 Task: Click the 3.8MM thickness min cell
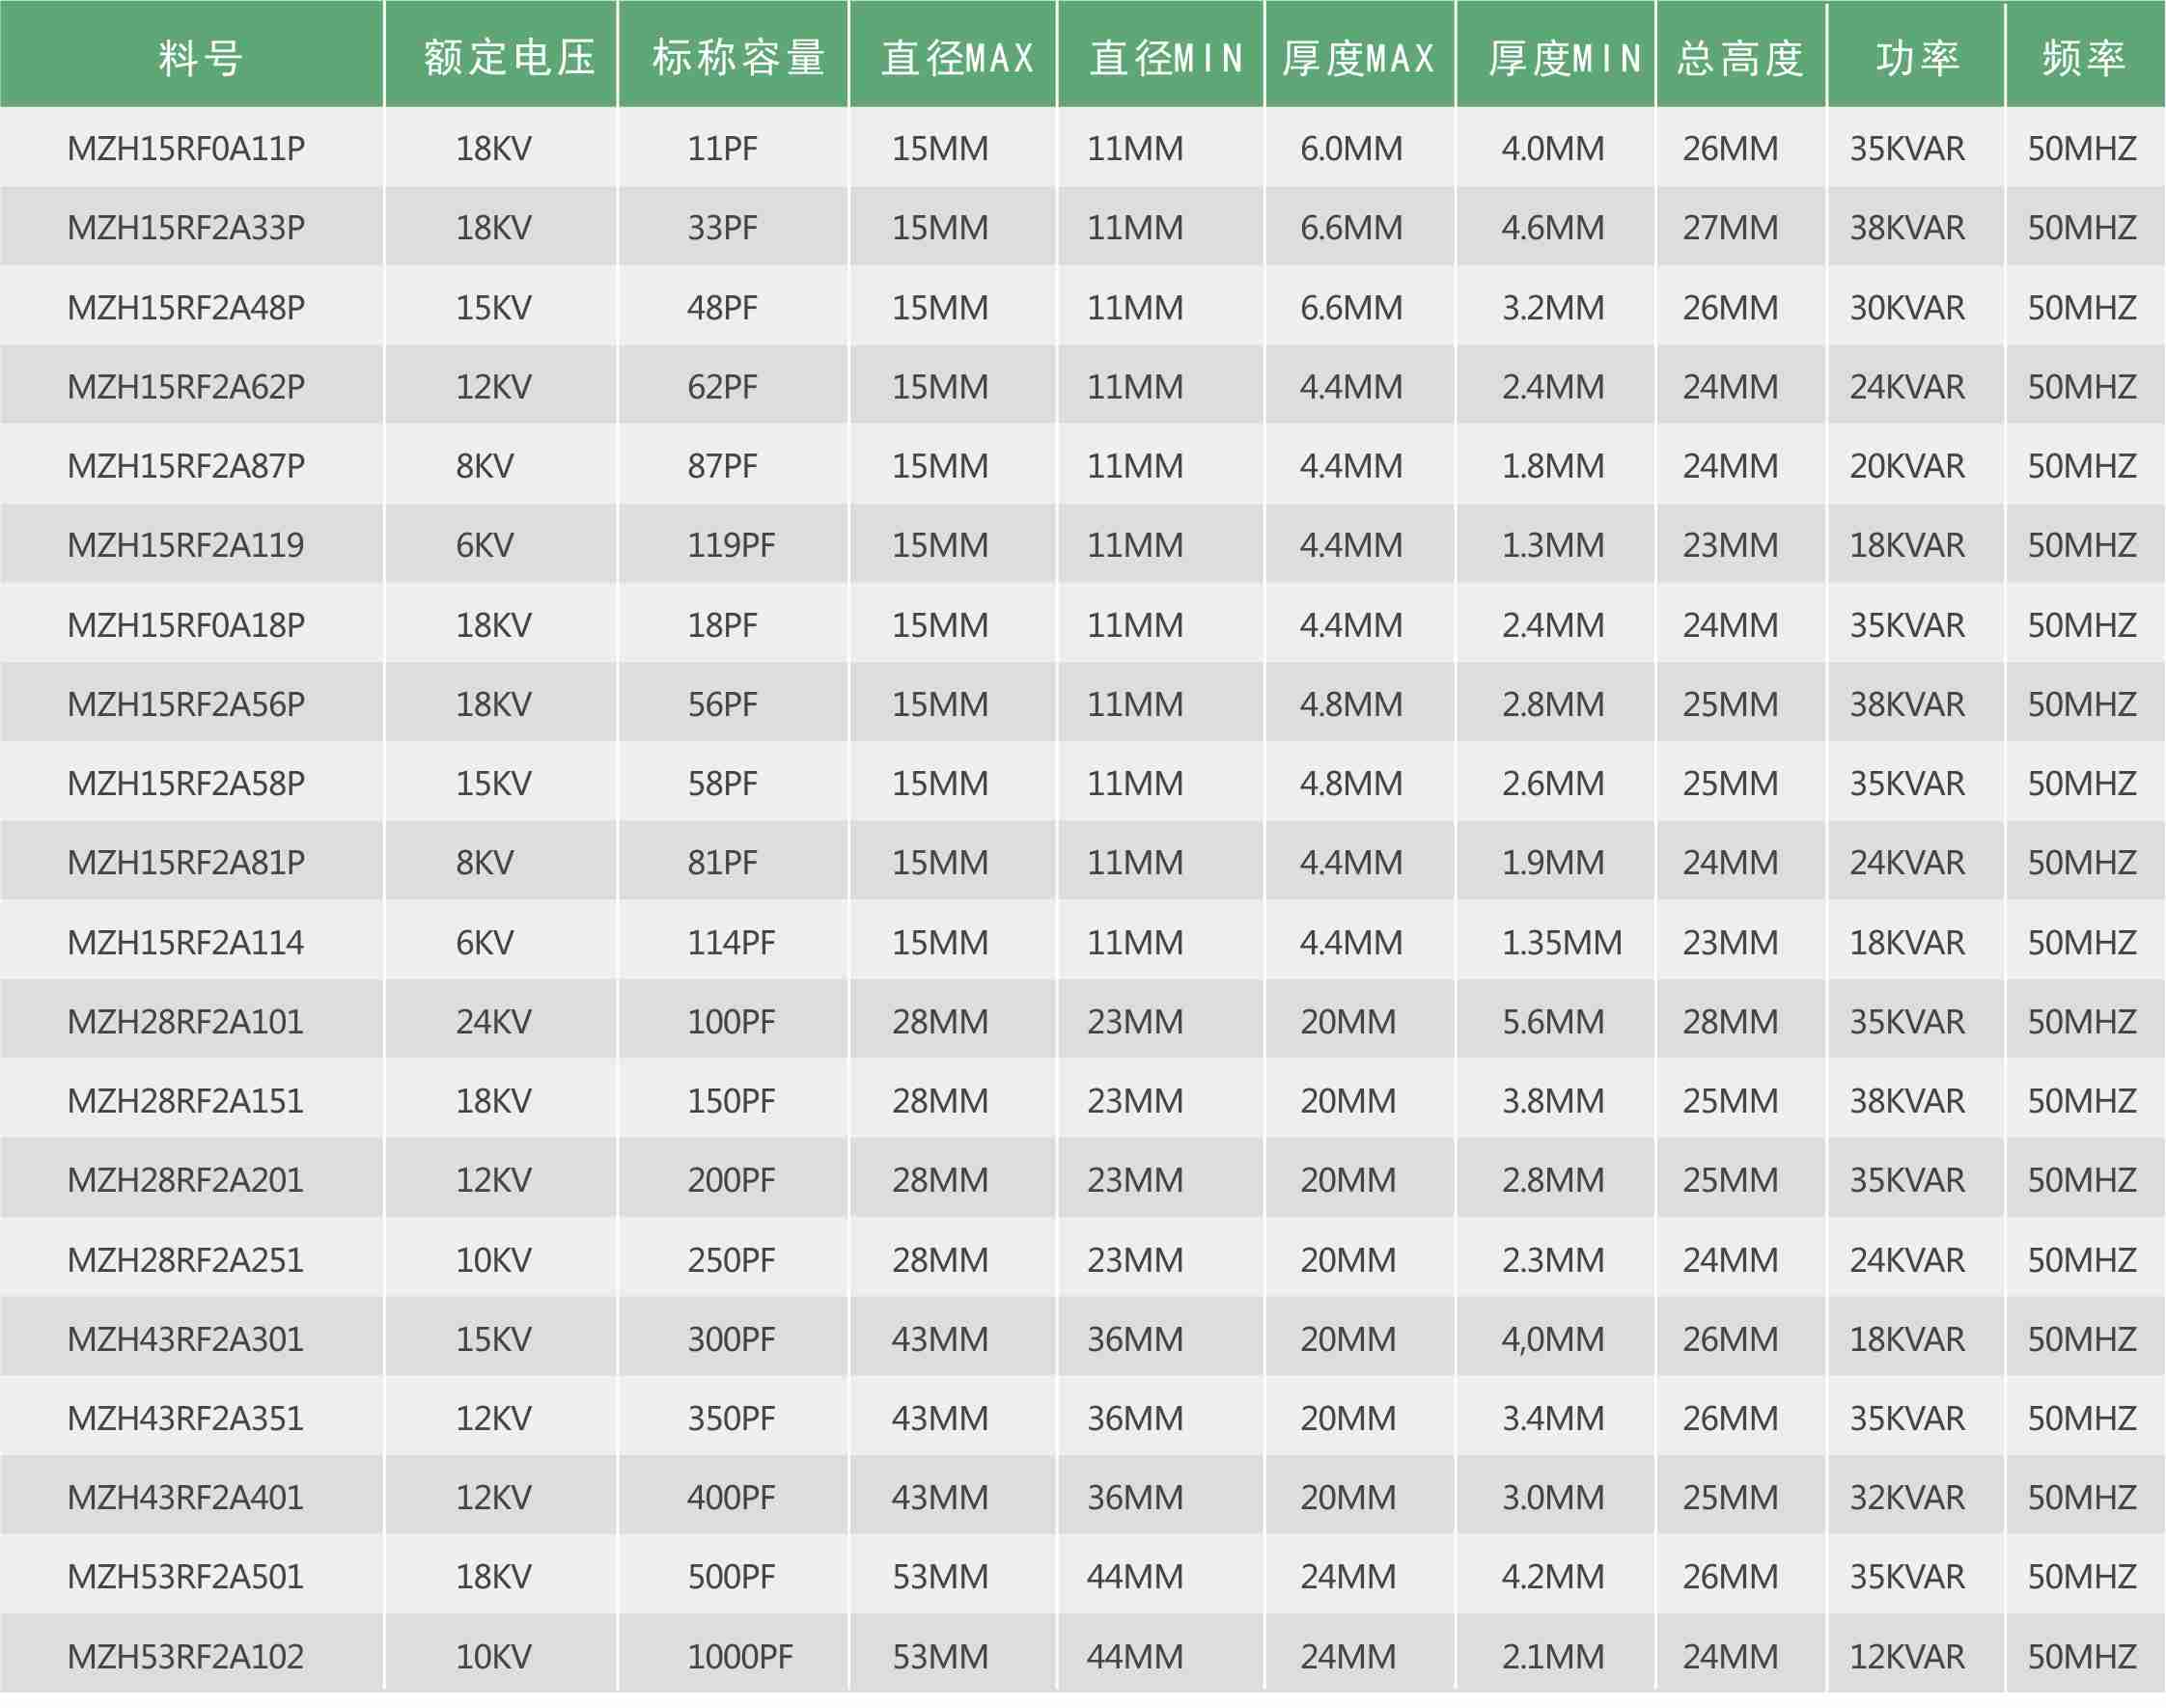(x=1554, y=1099)
